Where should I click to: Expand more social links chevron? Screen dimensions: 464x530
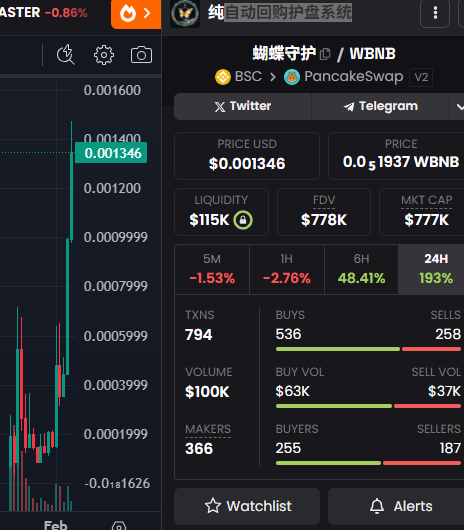pos(459,107)
